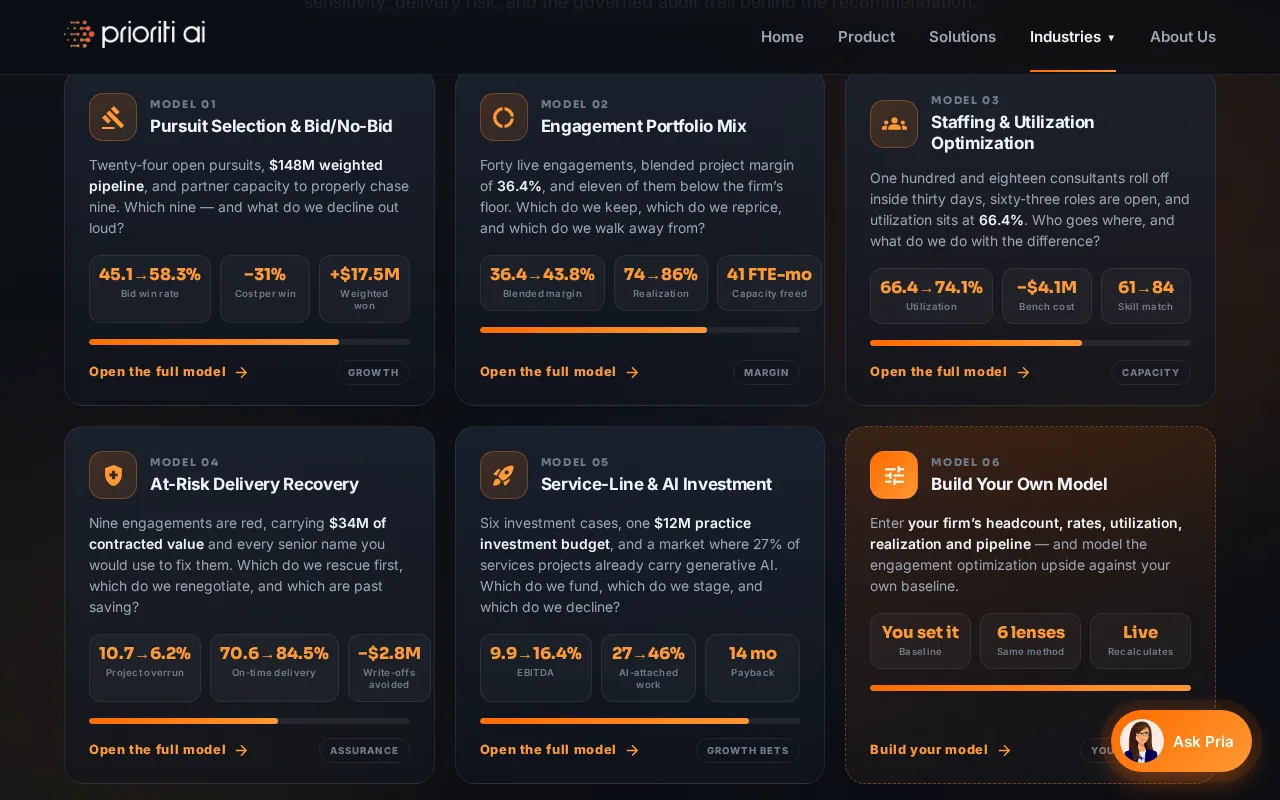Open the full model for Staffing & Utilization
1280x800 pixels.
click(949, 372)
